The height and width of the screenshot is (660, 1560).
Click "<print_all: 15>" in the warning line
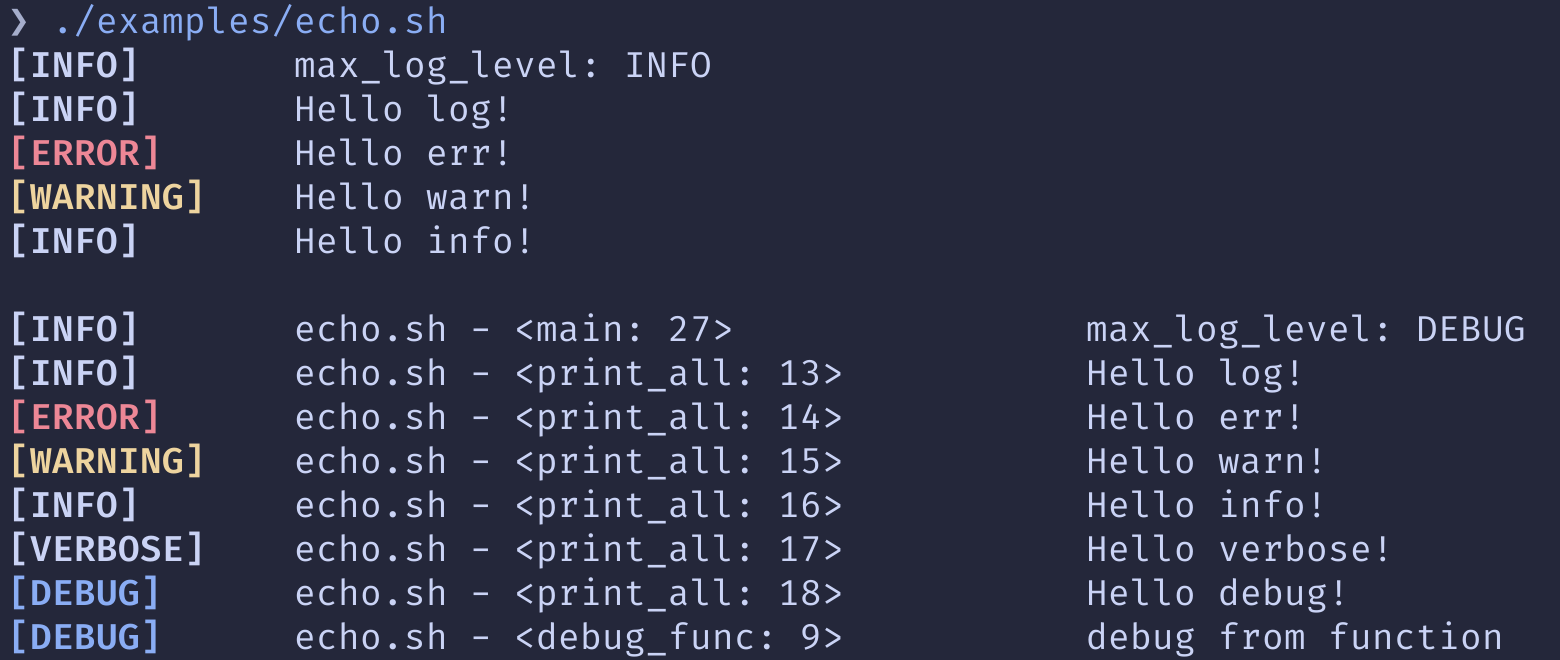coord(680,461)
